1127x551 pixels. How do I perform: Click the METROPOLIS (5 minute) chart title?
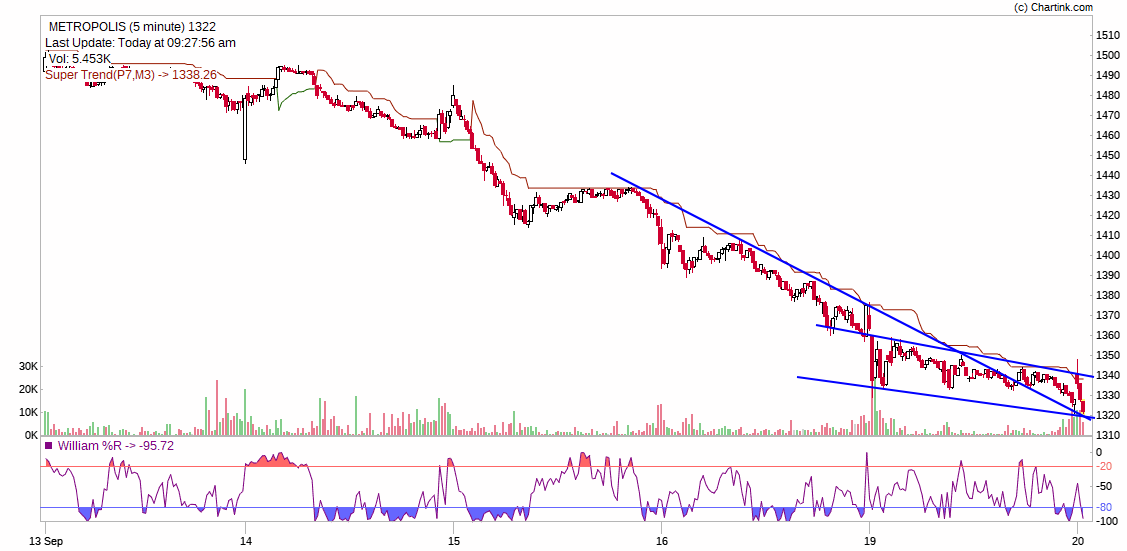click(132, 27)
